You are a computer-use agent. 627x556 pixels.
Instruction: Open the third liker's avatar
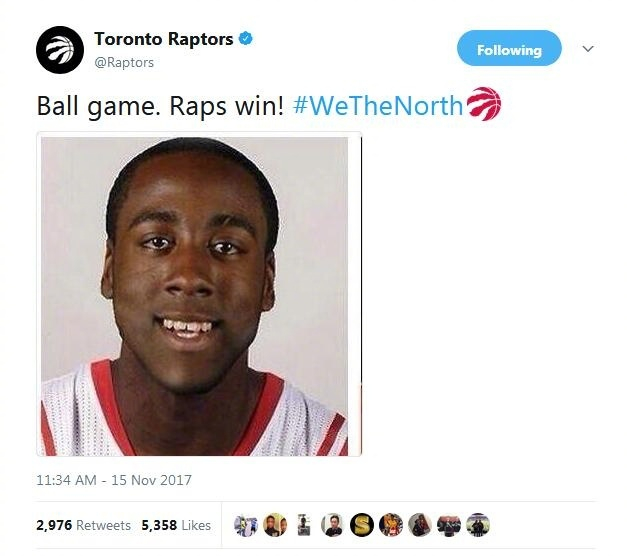point(304,525)
